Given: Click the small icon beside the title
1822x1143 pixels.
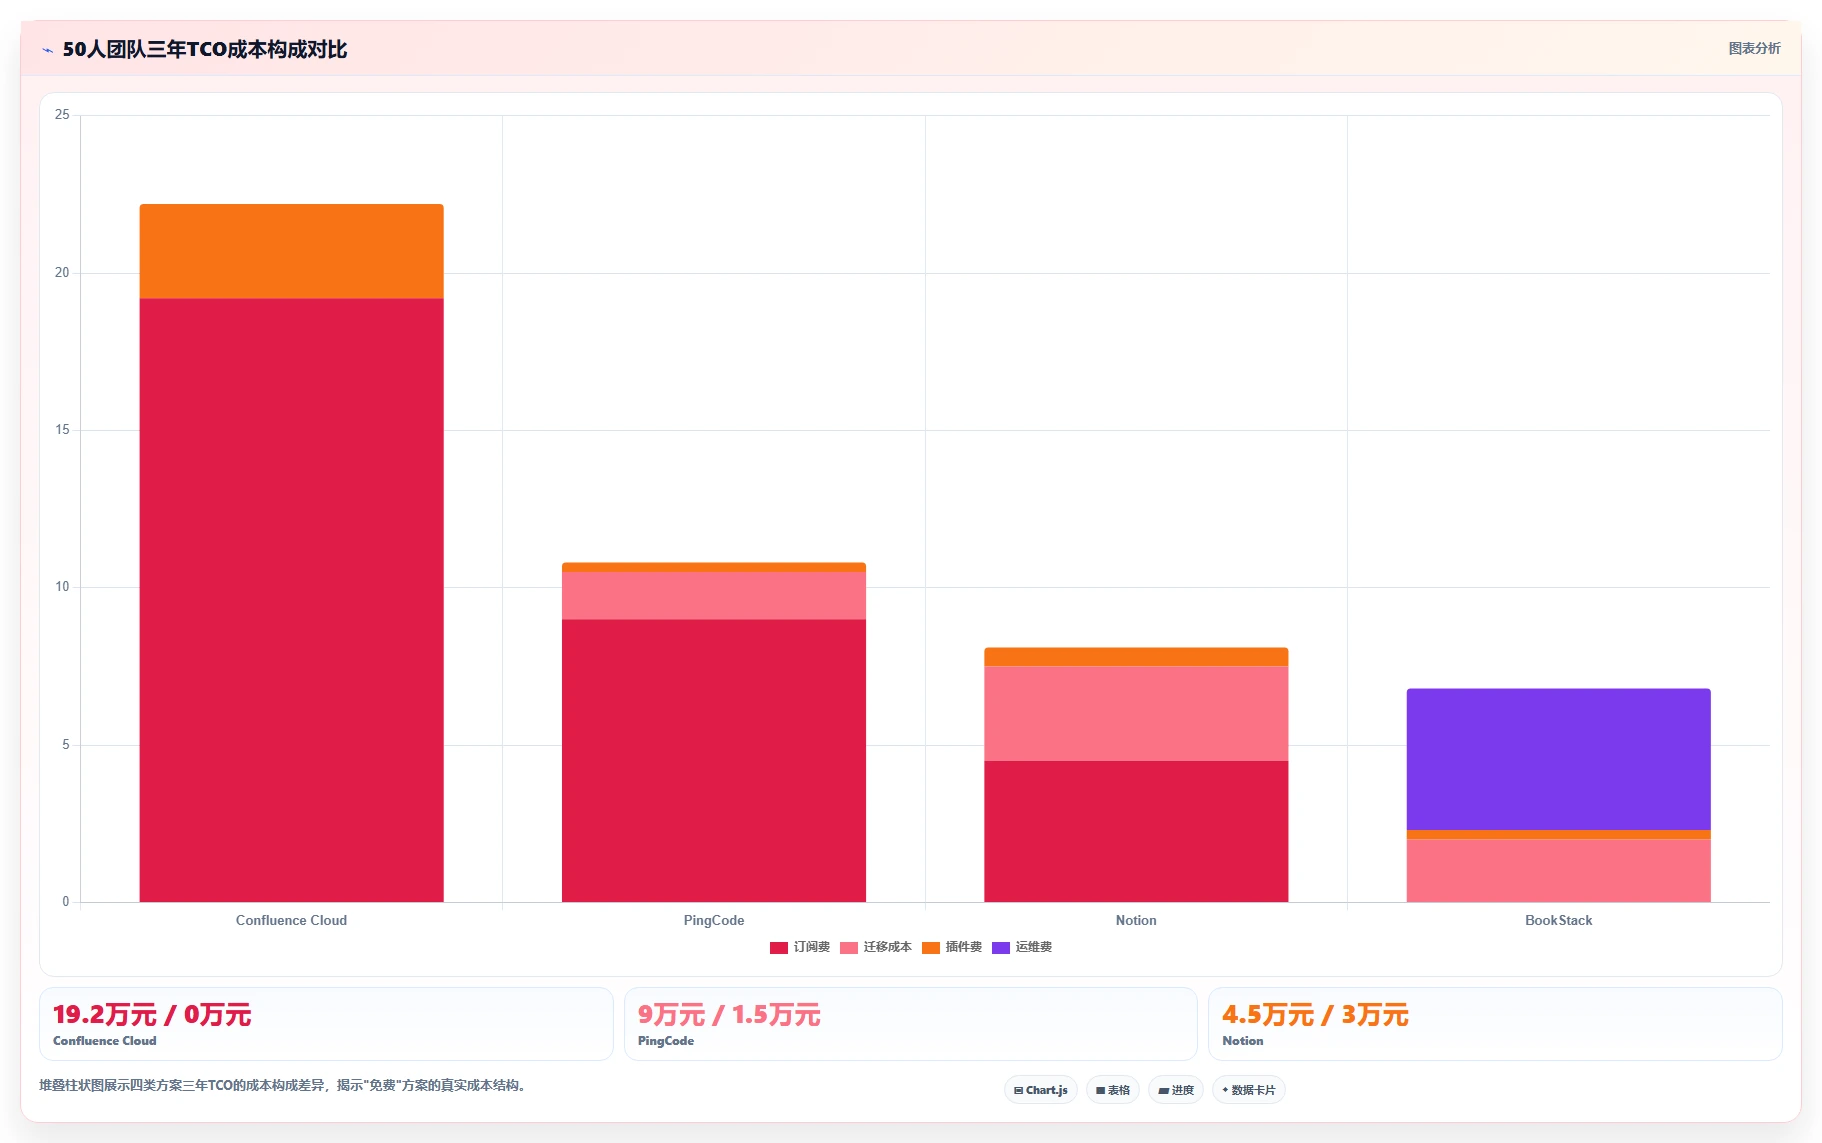Looking at the screenshot, I should pyautogui.click(x=47, y=50).
